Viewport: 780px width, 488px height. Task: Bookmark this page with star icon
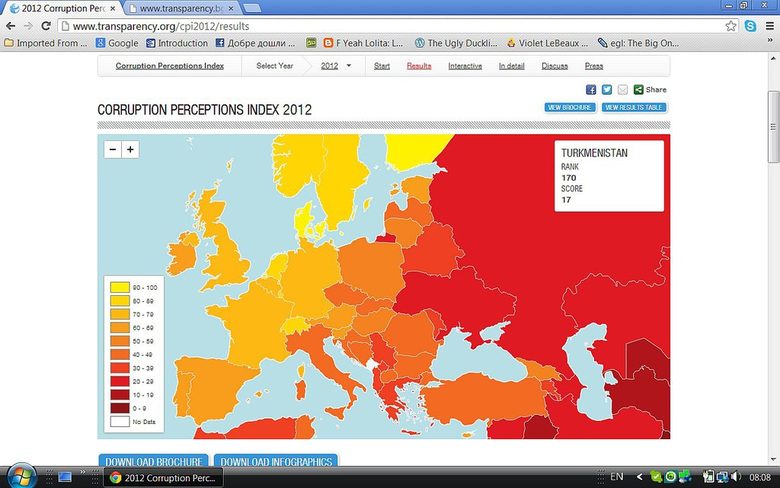[x=730, y=26]
